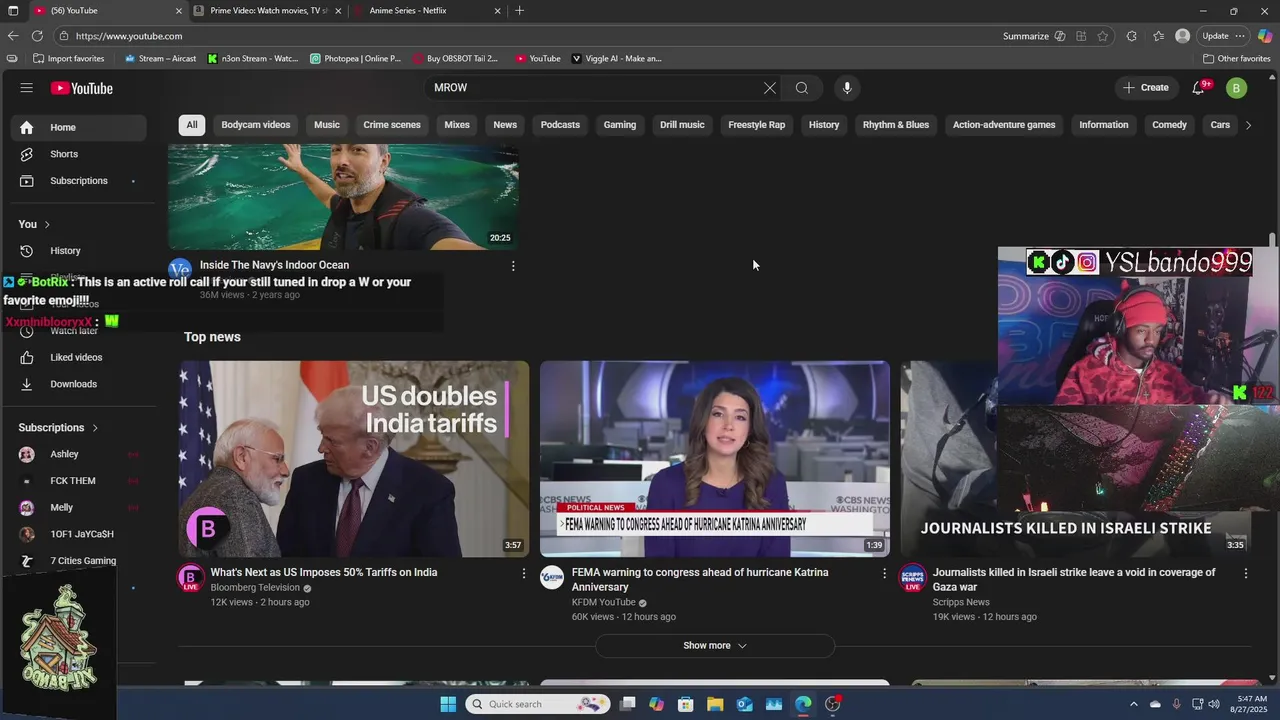
Task: Open FCK THEM channel subscription
Action: point(79,481)
